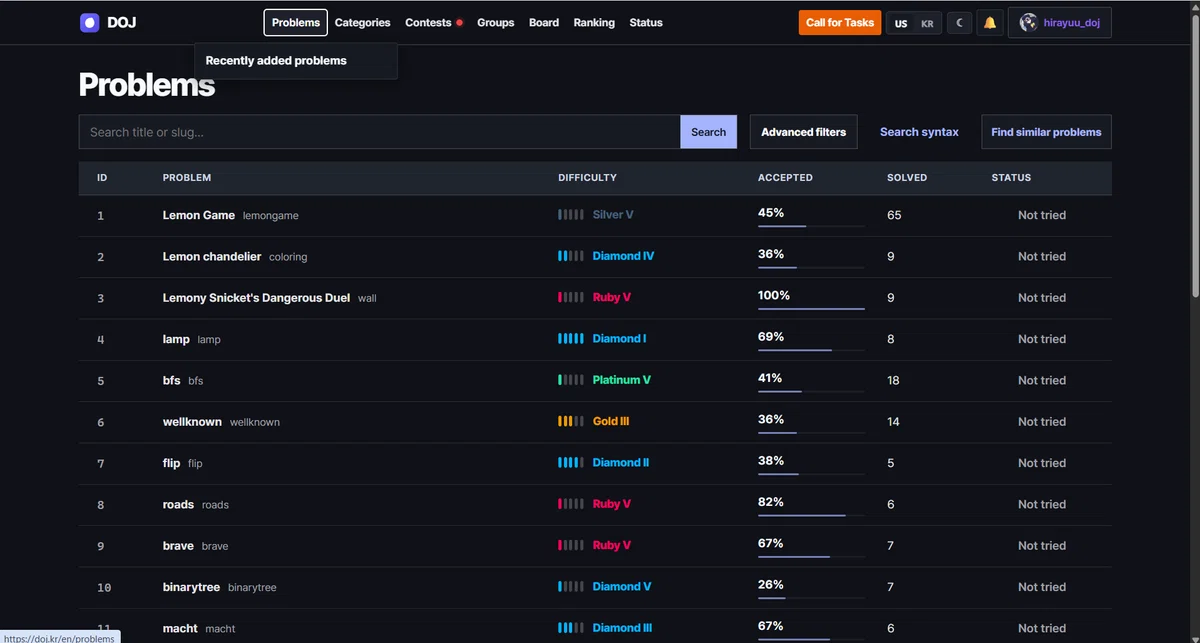View the Ranking page
Image resolution: width=1200 pixels, height=643 pixels.
click(x=594, y=22)
